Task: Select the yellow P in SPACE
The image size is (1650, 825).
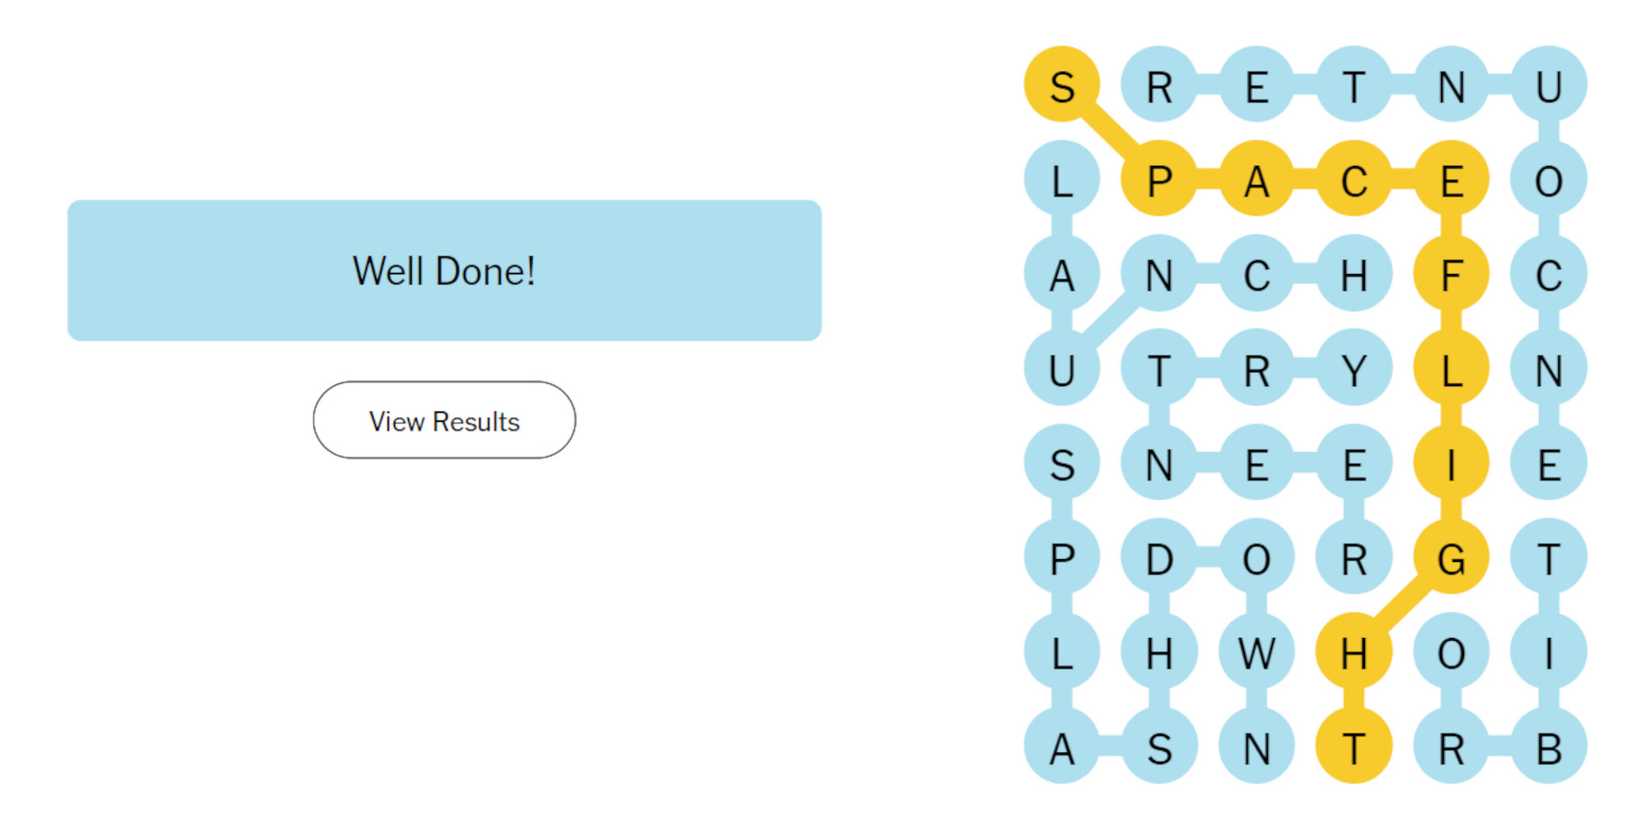Action: 1160,180
